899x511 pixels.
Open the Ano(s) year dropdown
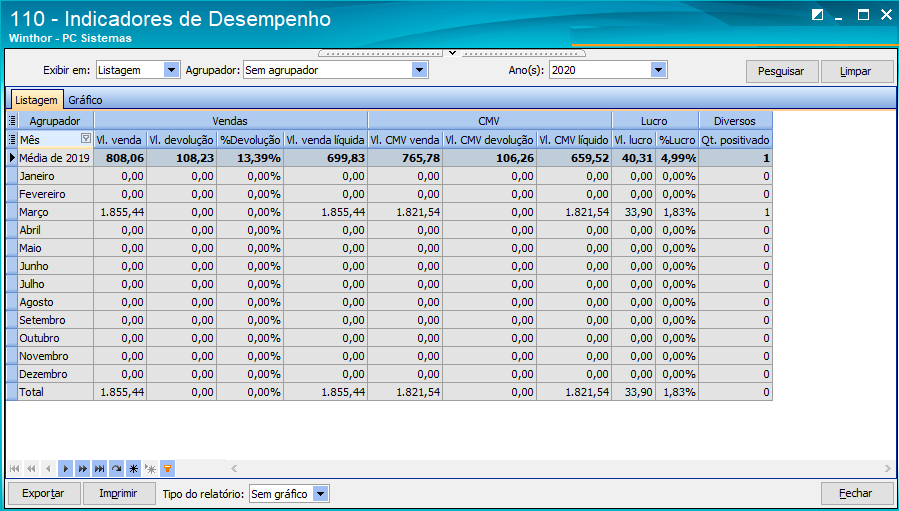point(658,70)
